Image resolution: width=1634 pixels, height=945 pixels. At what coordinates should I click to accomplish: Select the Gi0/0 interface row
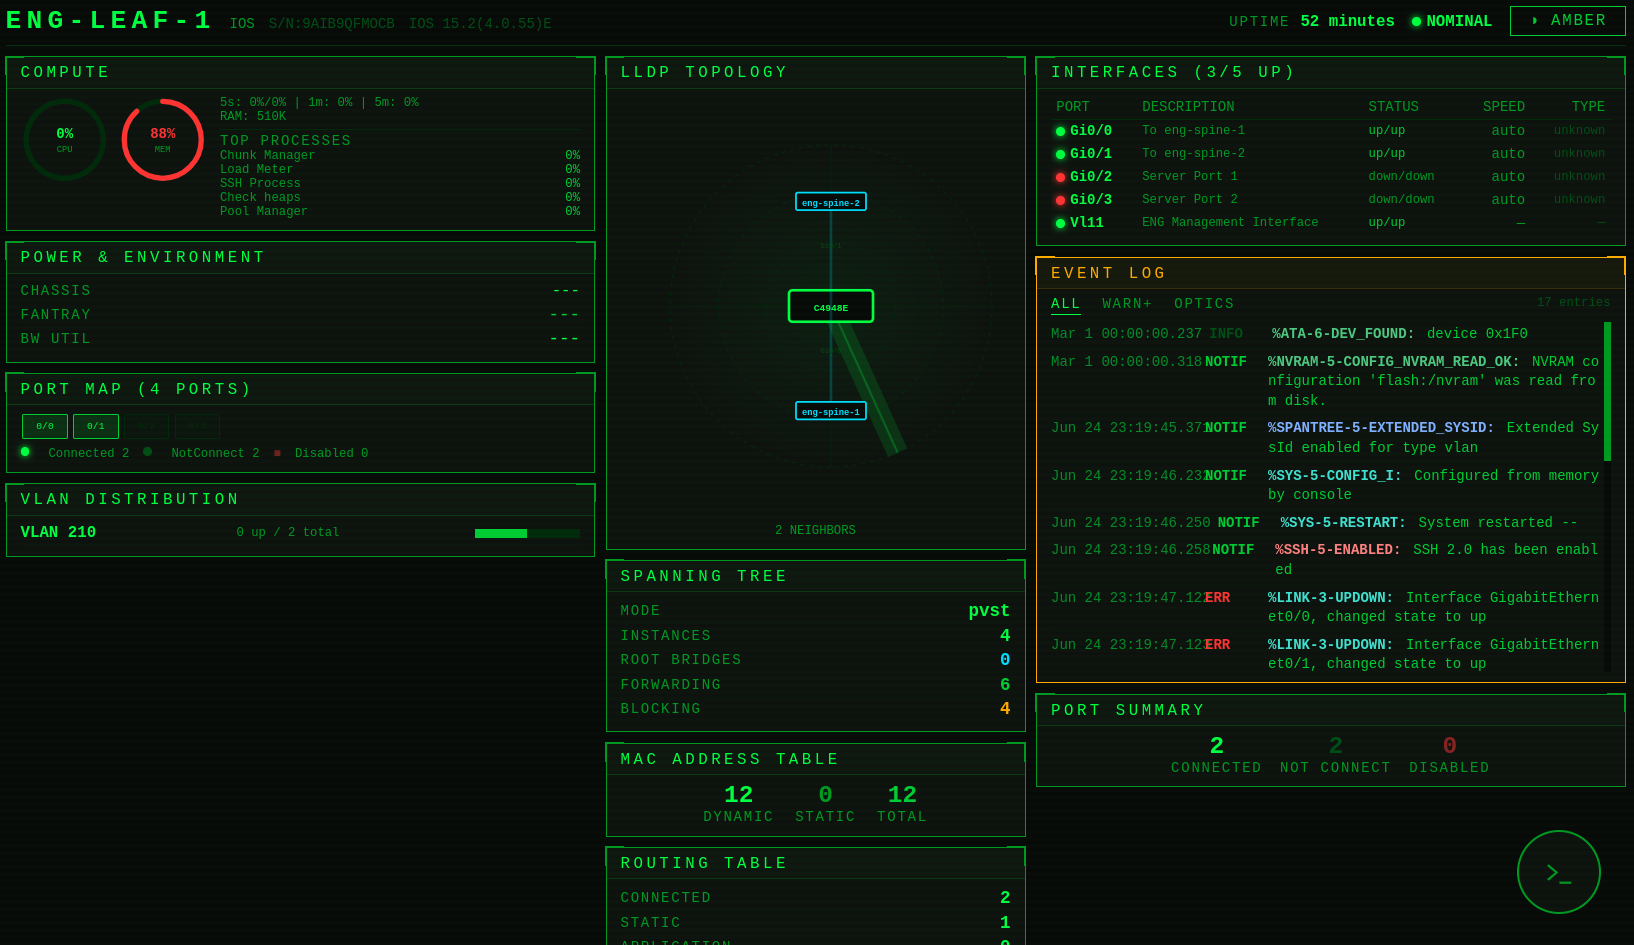click(1330, 131)
